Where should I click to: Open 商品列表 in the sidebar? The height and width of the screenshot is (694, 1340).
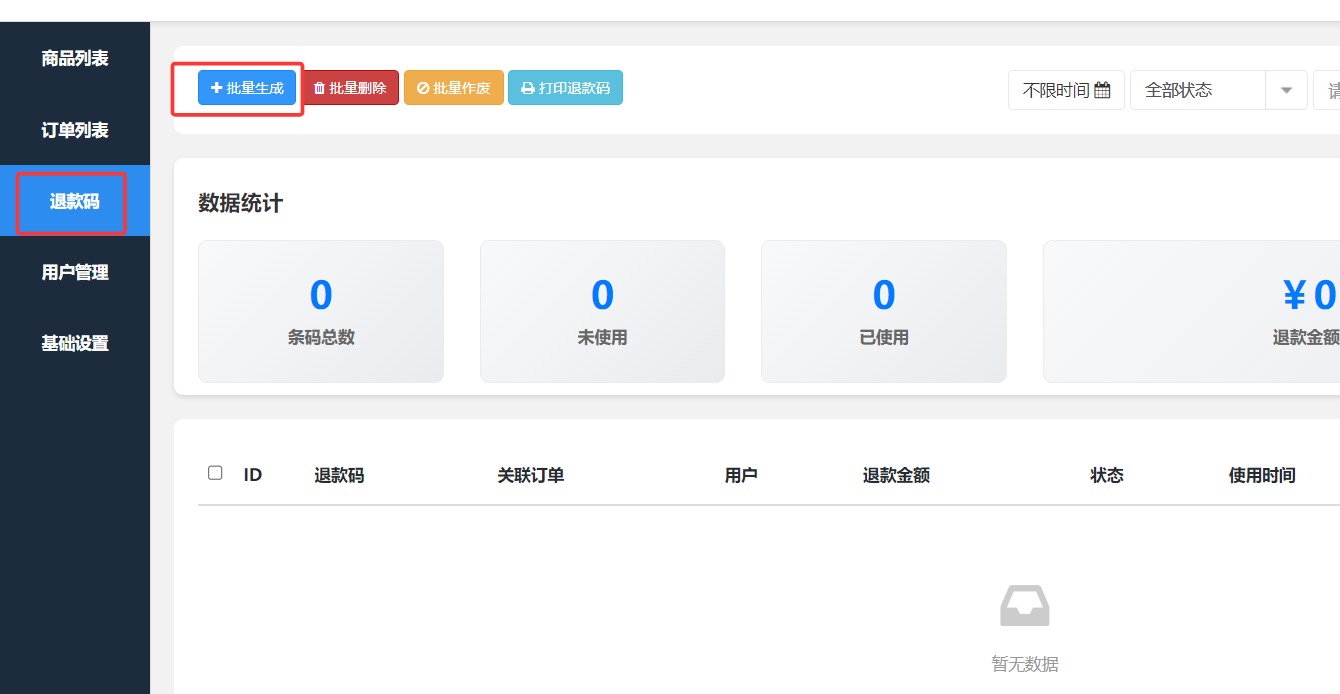click(x=75, y=58)
